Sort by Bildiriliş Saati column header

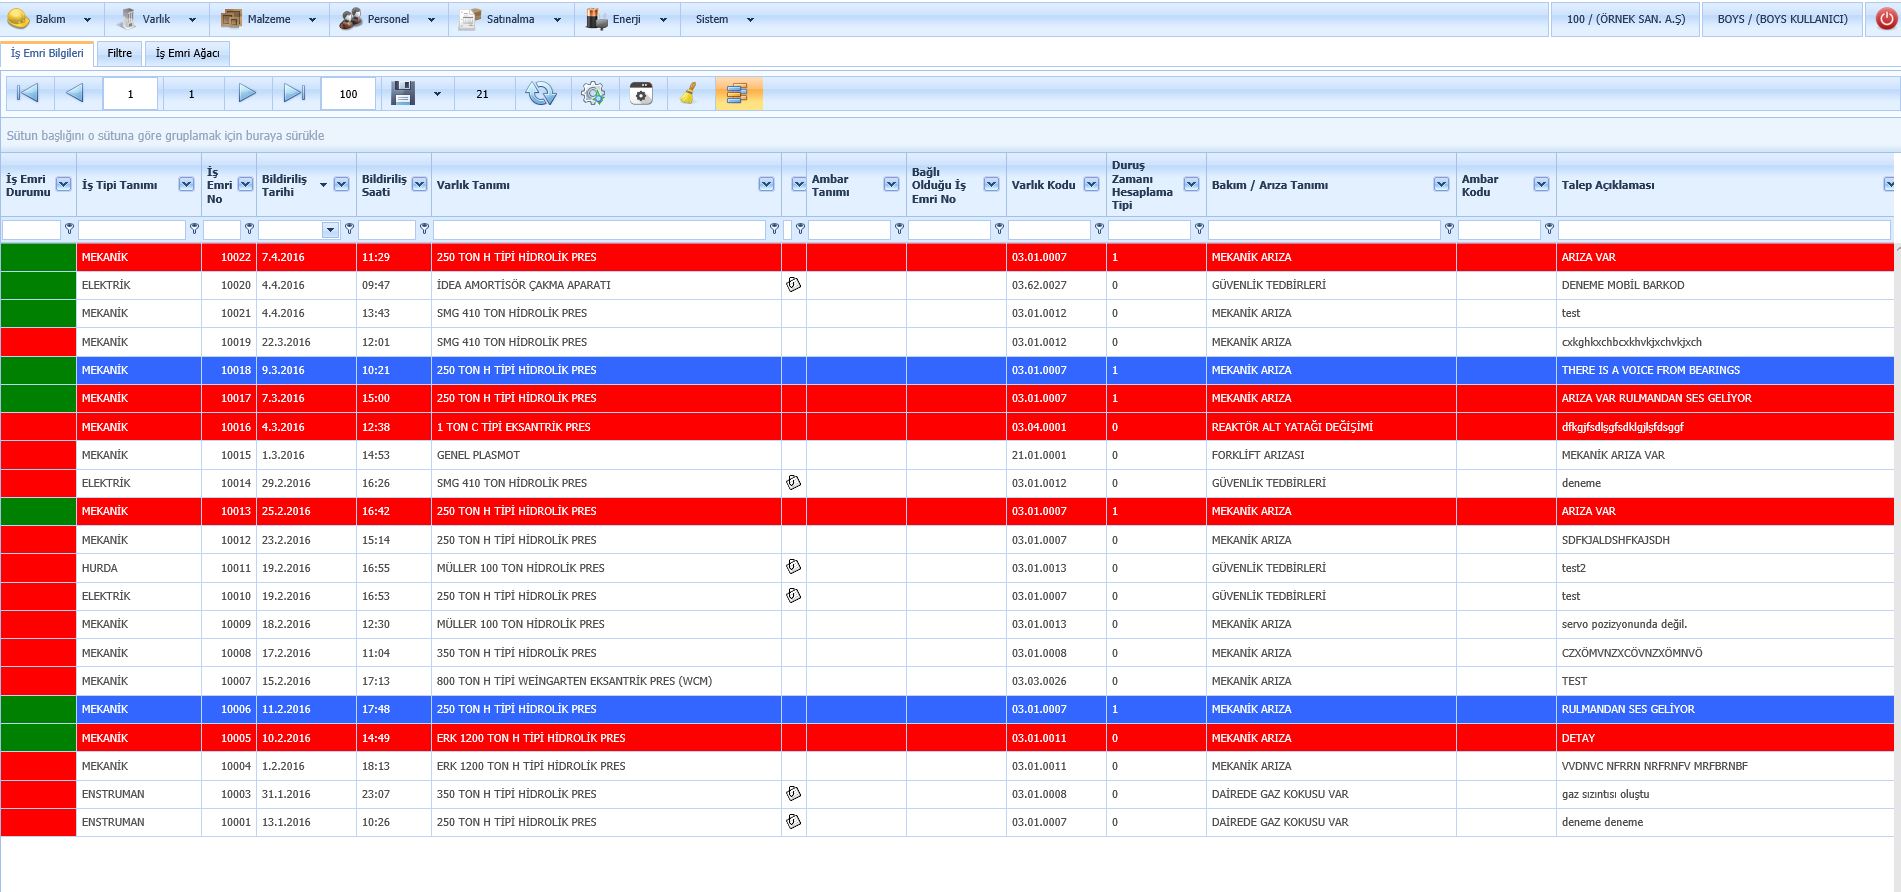click(x=384, y=185)
